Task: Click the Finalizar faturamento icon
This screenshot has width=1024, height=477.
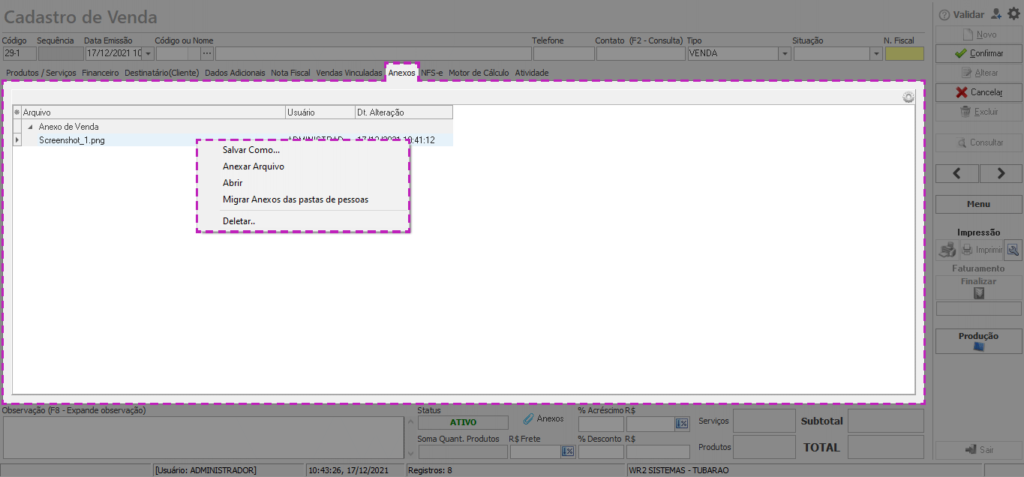Action: pos(979,294)
